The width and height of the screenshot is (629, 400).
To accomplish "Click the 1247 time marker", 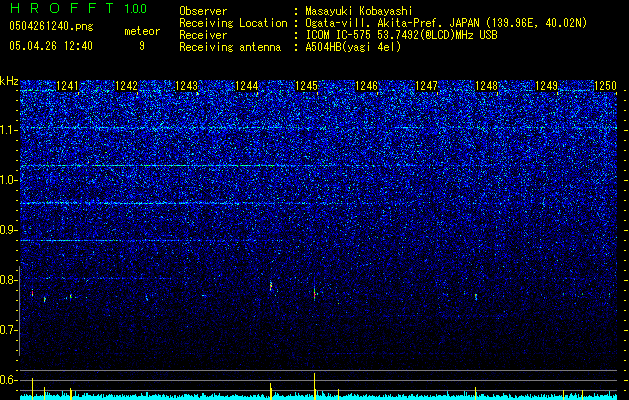I will (x=426, y=85).
